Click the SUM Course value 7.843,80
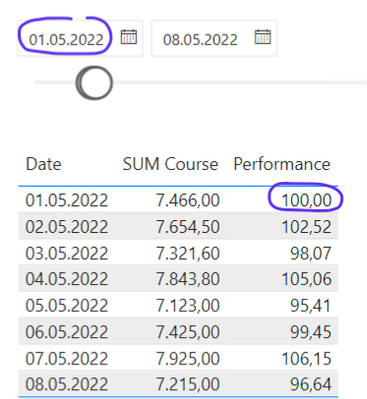Viewport: 367px width, 399px height. [188, 279]
